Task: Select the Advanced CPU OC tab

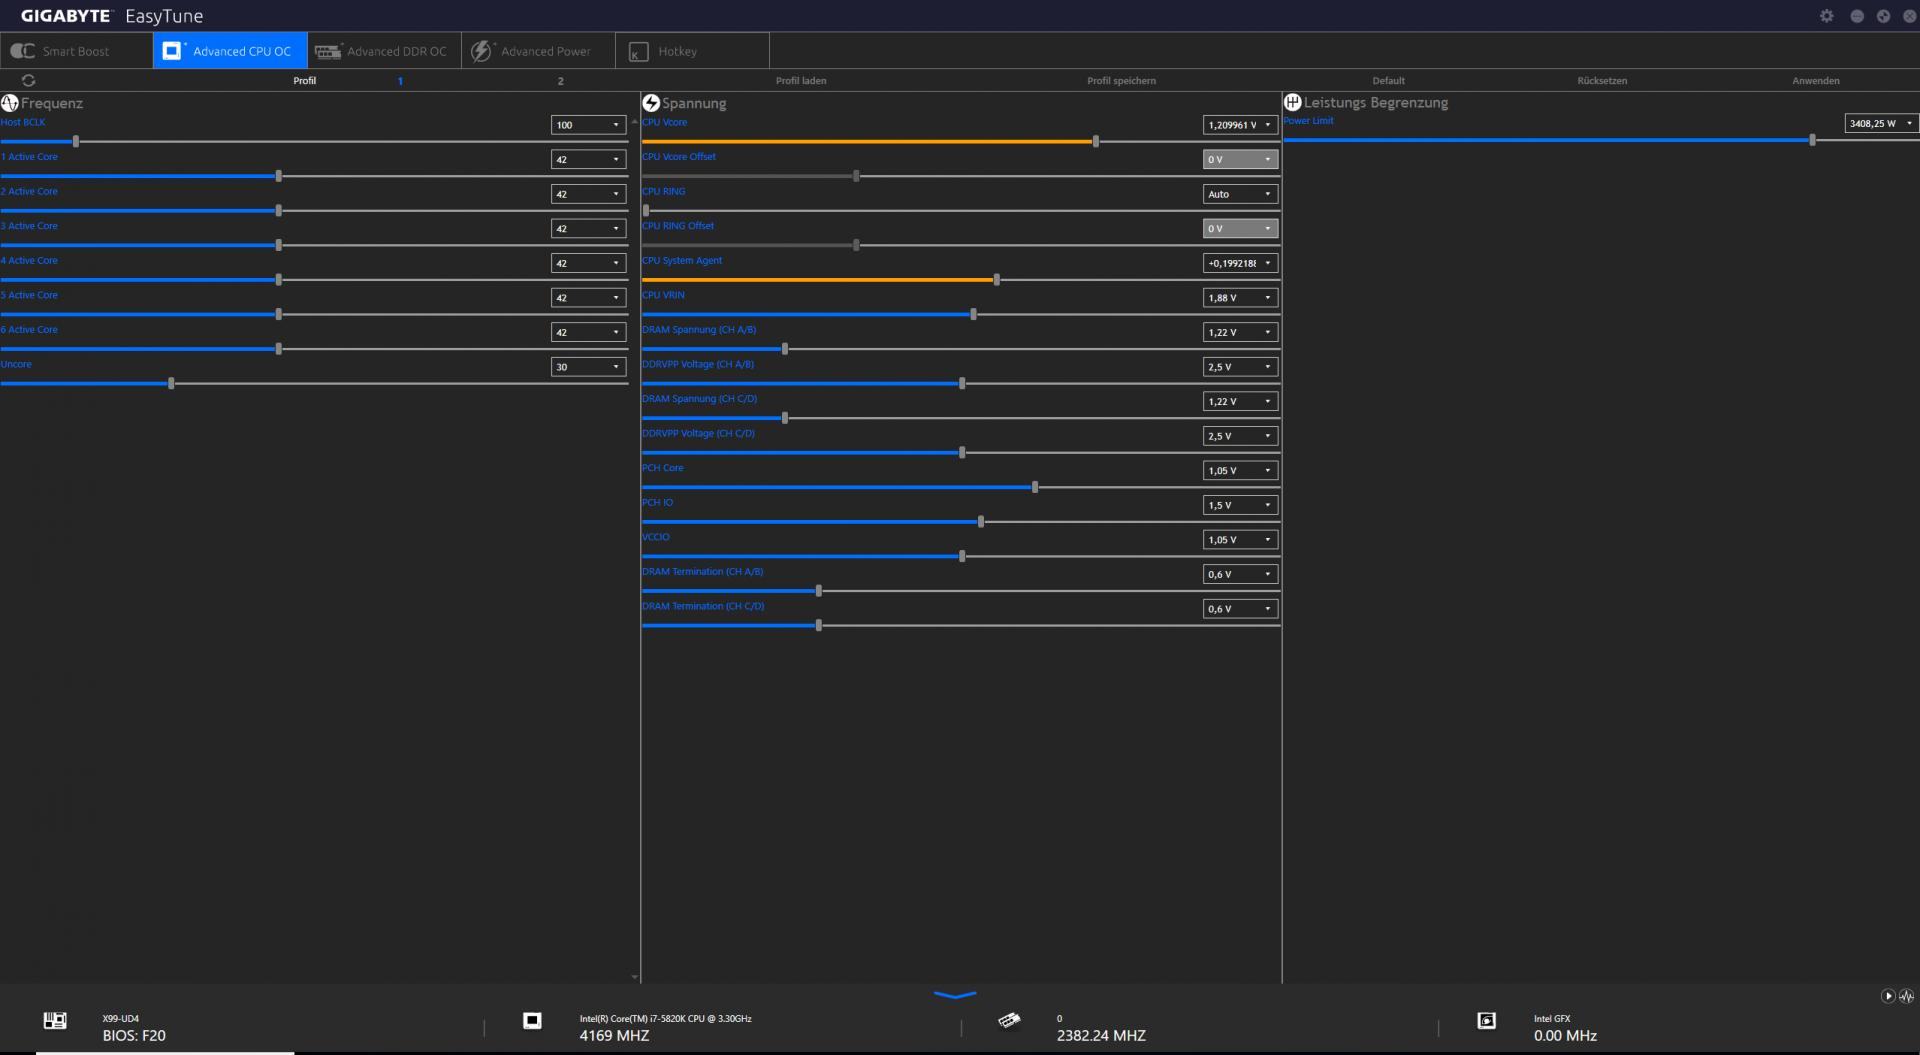Action: 230,51
